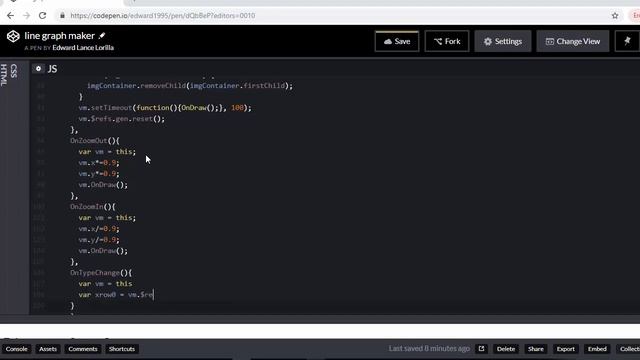Open pen Settings
This screenshot has height=360, width=640.
(x=503, y=41)
